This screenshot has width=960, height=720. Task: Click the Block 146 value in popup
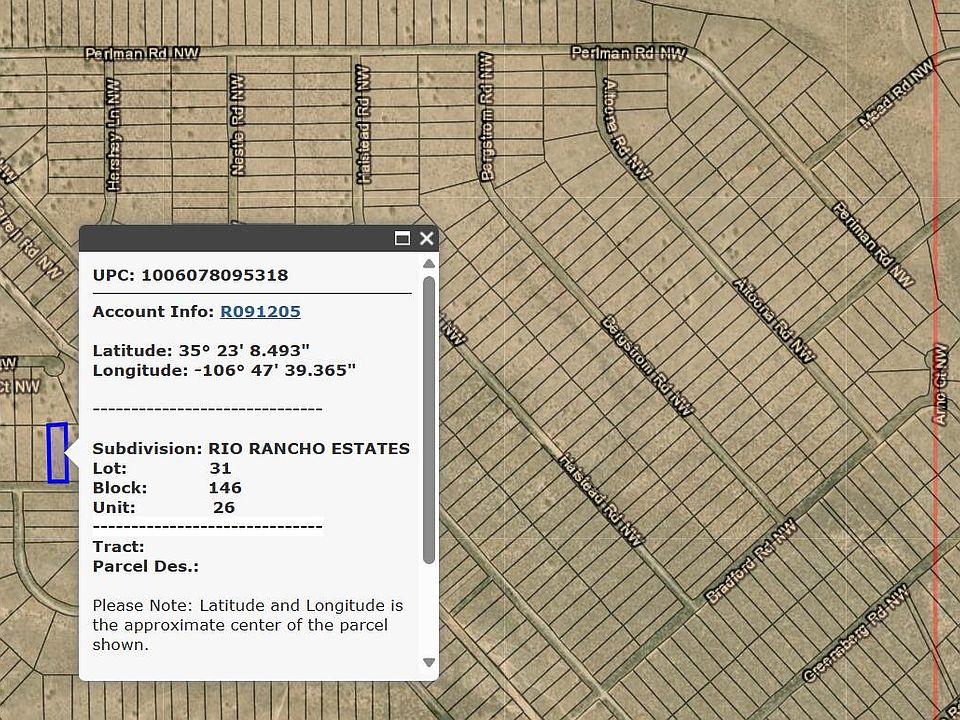(225, 488)
